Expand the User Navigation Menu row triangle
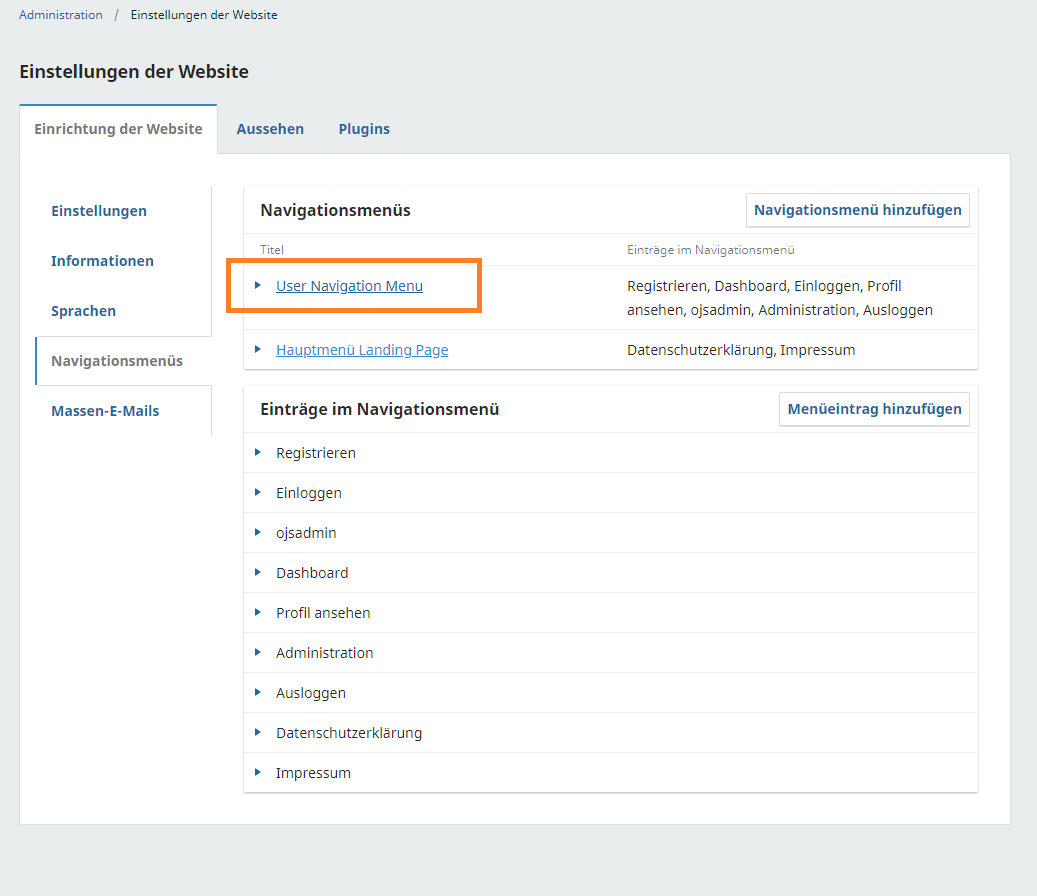Viewport: 1037px width, 896px height. tap(258, 285)
